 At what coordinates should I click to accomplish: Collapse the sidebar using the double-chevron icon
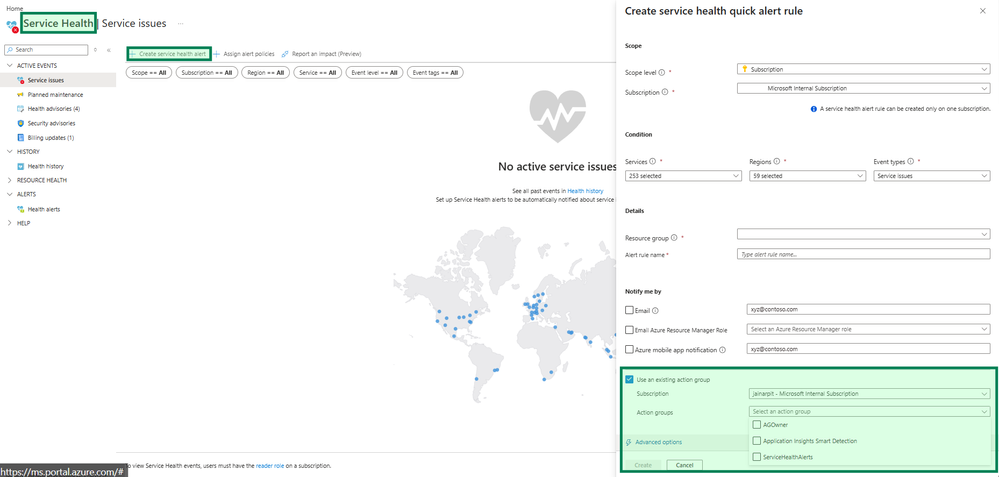pyautogui.click(x=108, y=50)
